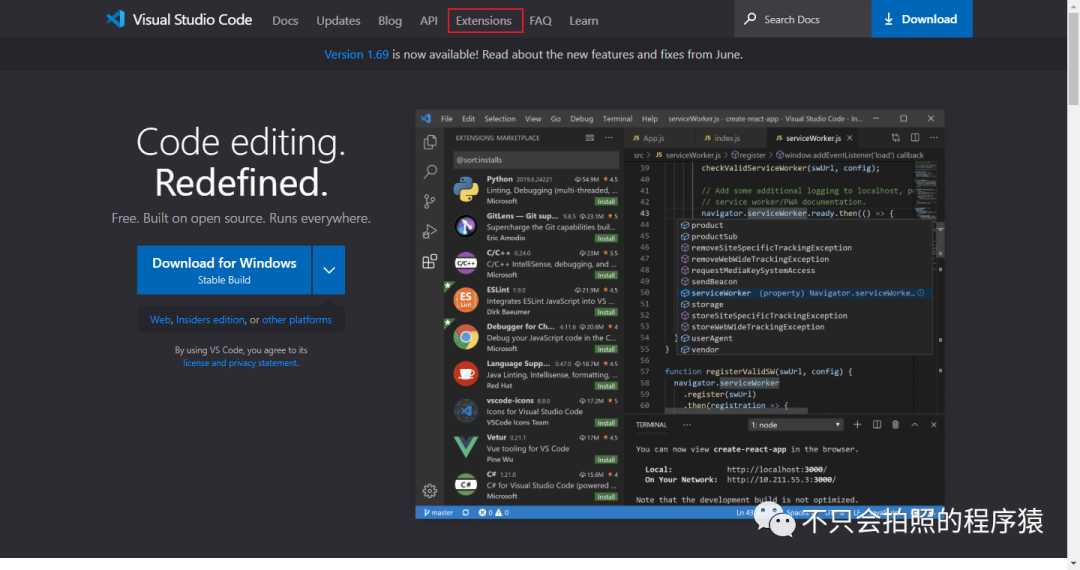Viewport: 1080px width, 570px height.
Task: Click into the Search Docs field
Action: pos(803,19)
